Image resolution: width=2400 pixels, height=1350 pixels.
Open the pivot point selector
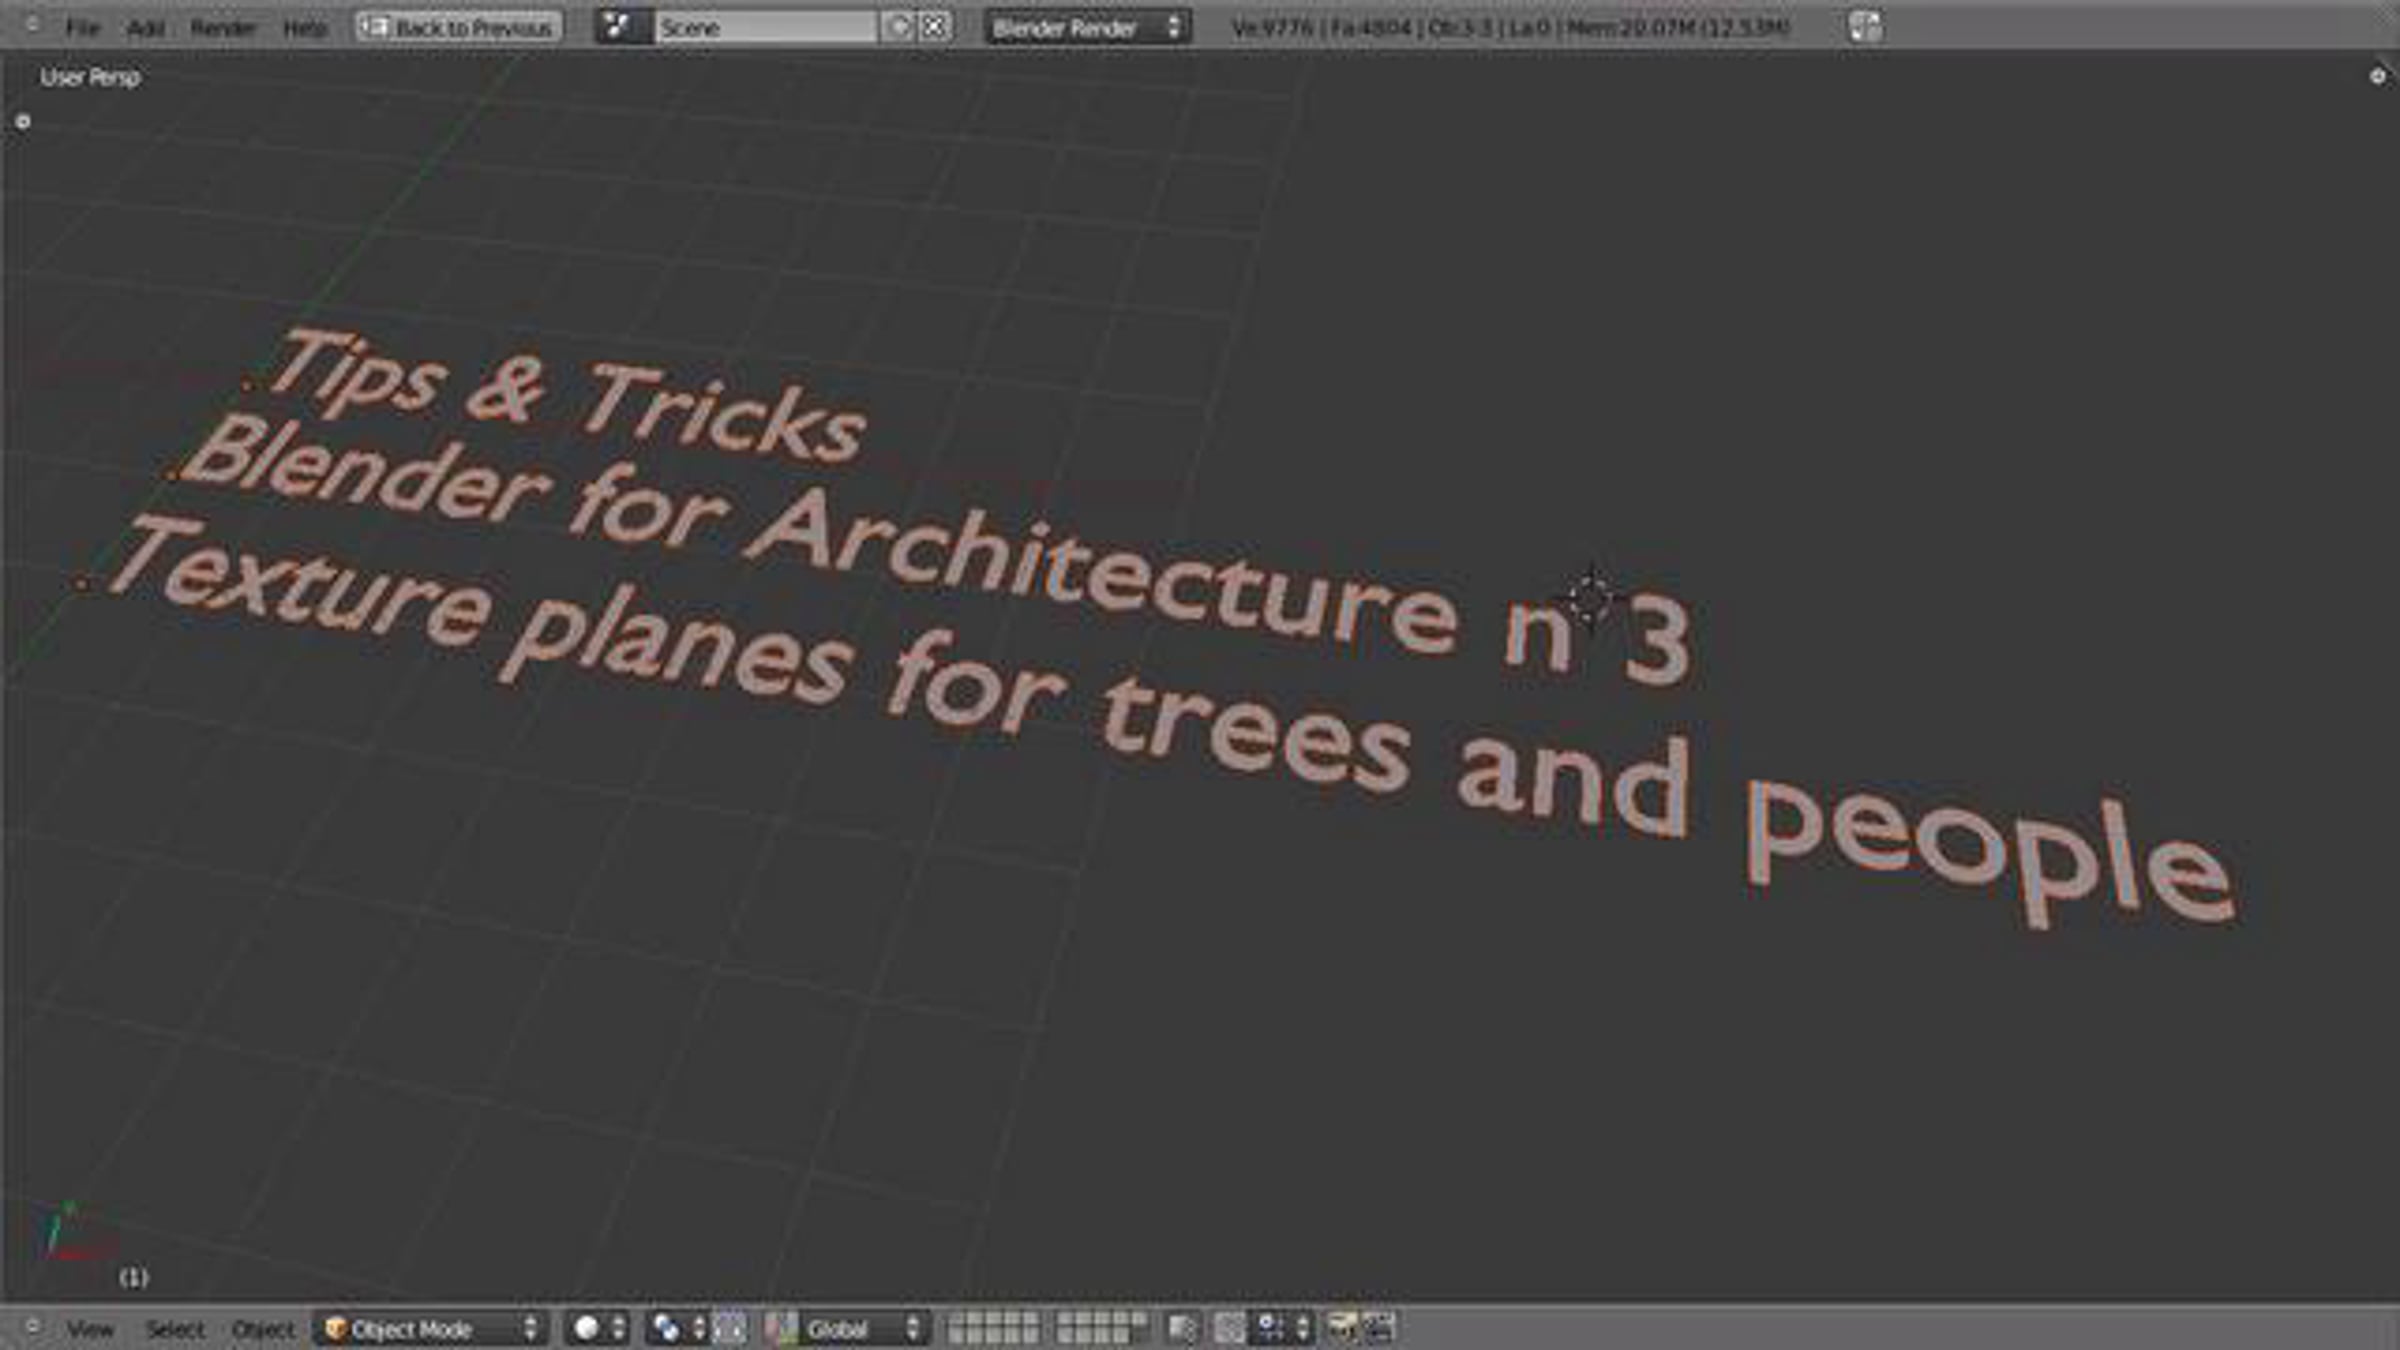click(677, 1328)
